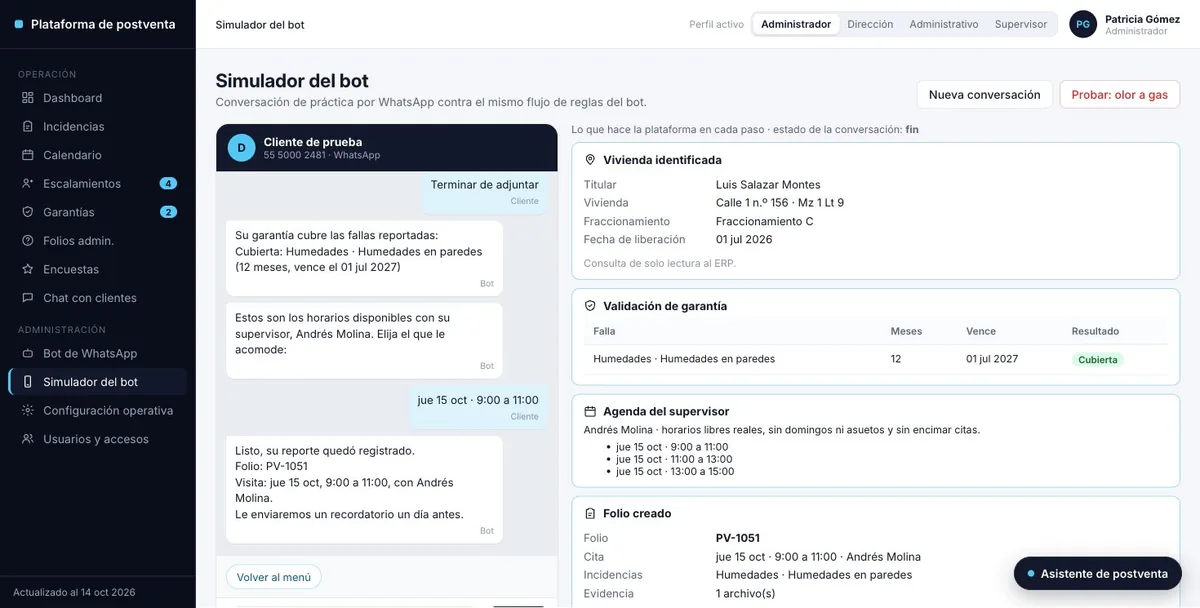Click the Encuestas star icon

[28, 269]
